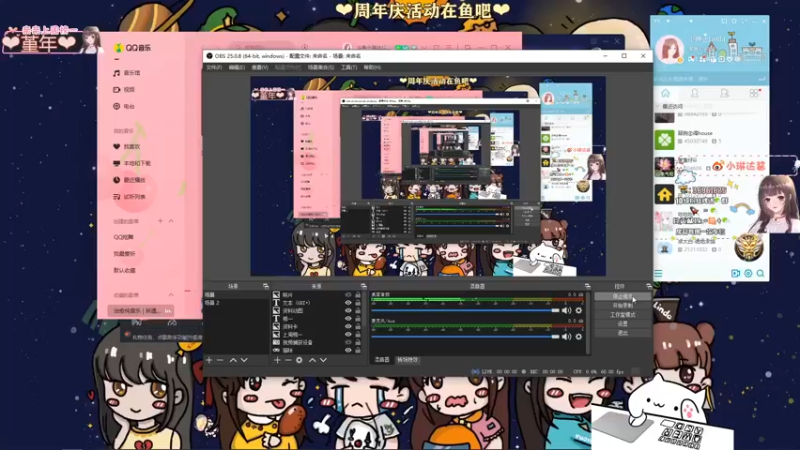Add a new source in OBS
The width and height of the screenshot is (800, 450).
coord(277,360)
